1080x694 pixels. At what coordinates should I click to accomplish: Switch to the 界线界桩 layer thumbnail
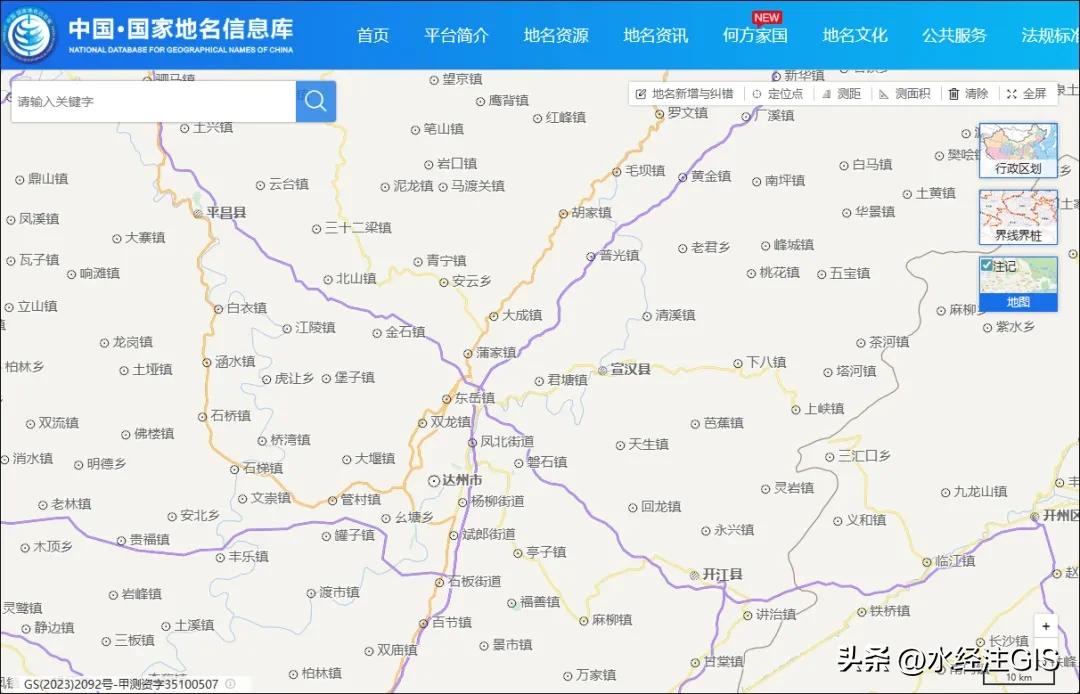pyautogui.click(x=1018, y=218)
